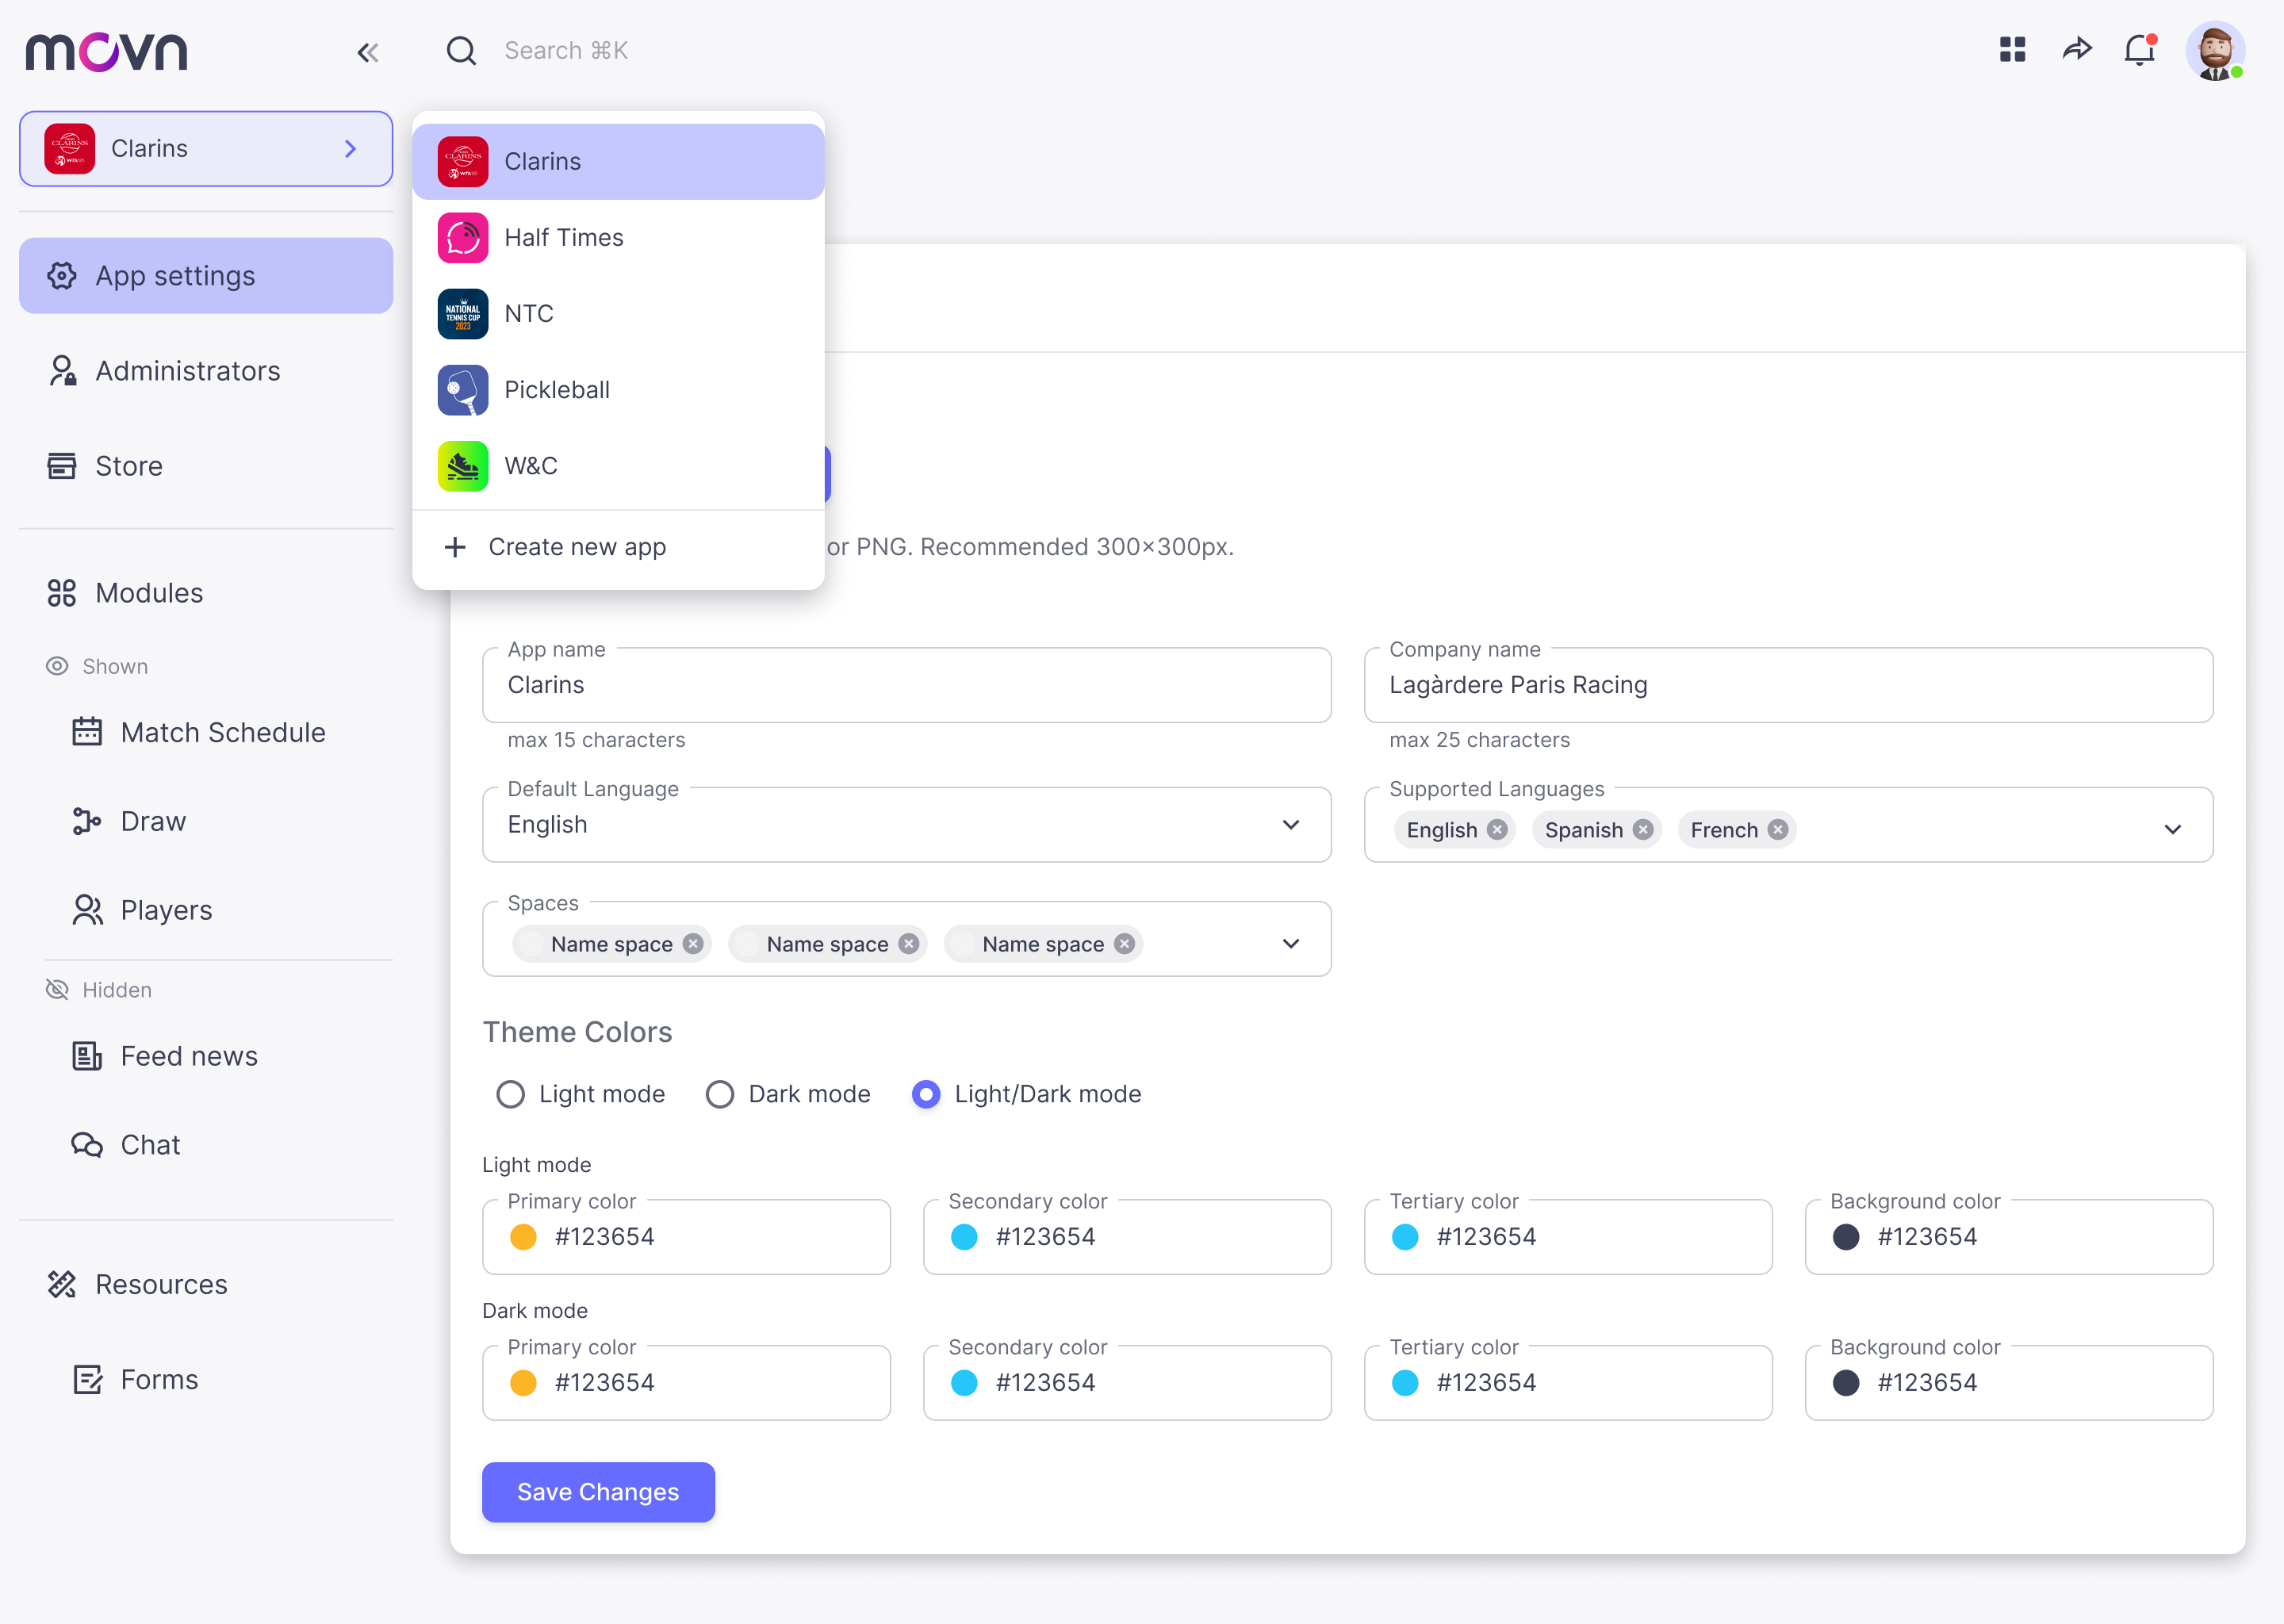Collapse the sidebar with double-chevron icon
The width and height of the screenshot is (2284, 1624).
coord(367,52)
